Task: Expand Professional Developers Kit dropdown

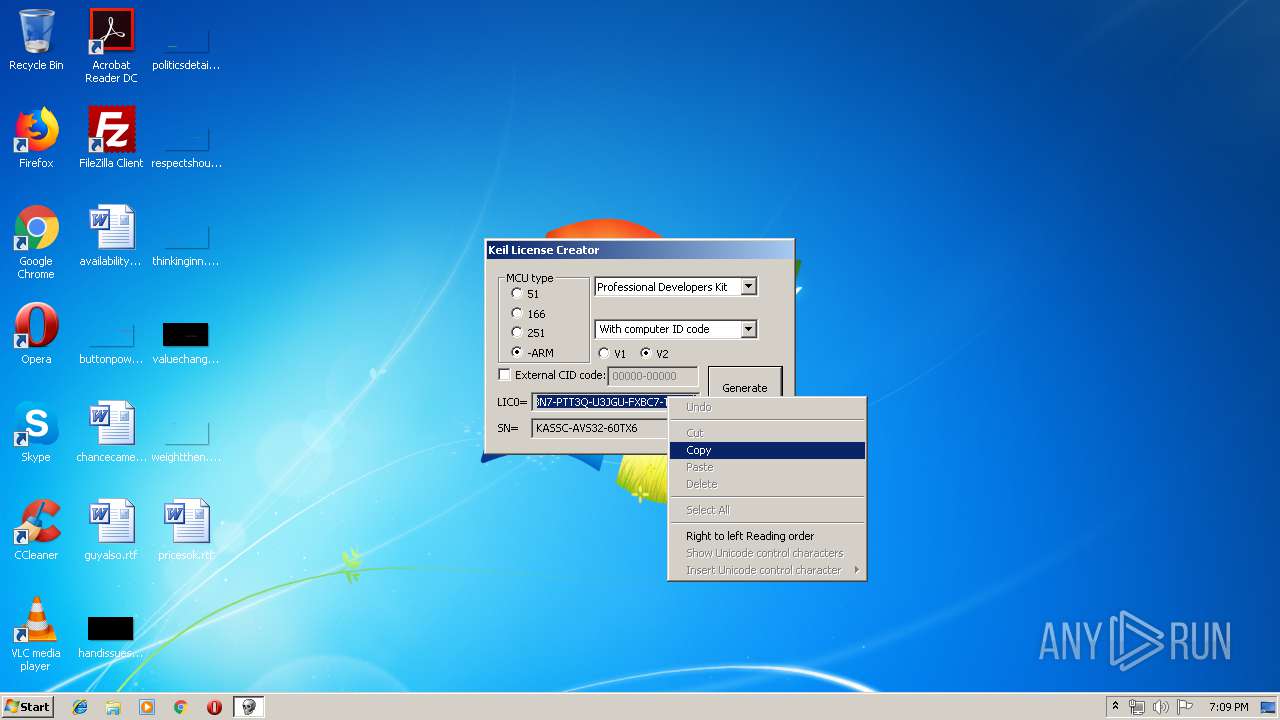Action: click(x=748, y=287)
